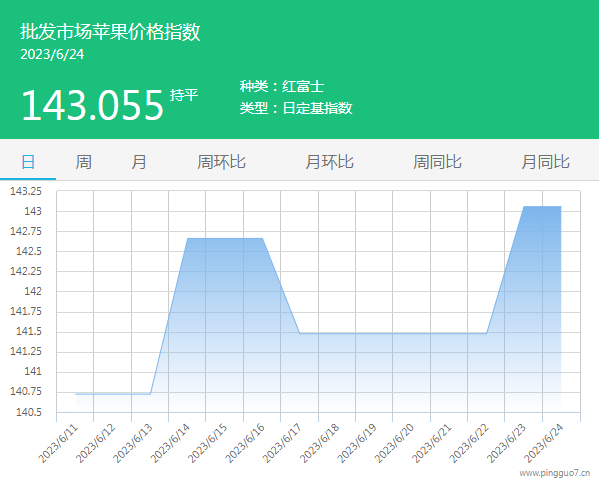Open the 周同比 tab

click(437, 162)
